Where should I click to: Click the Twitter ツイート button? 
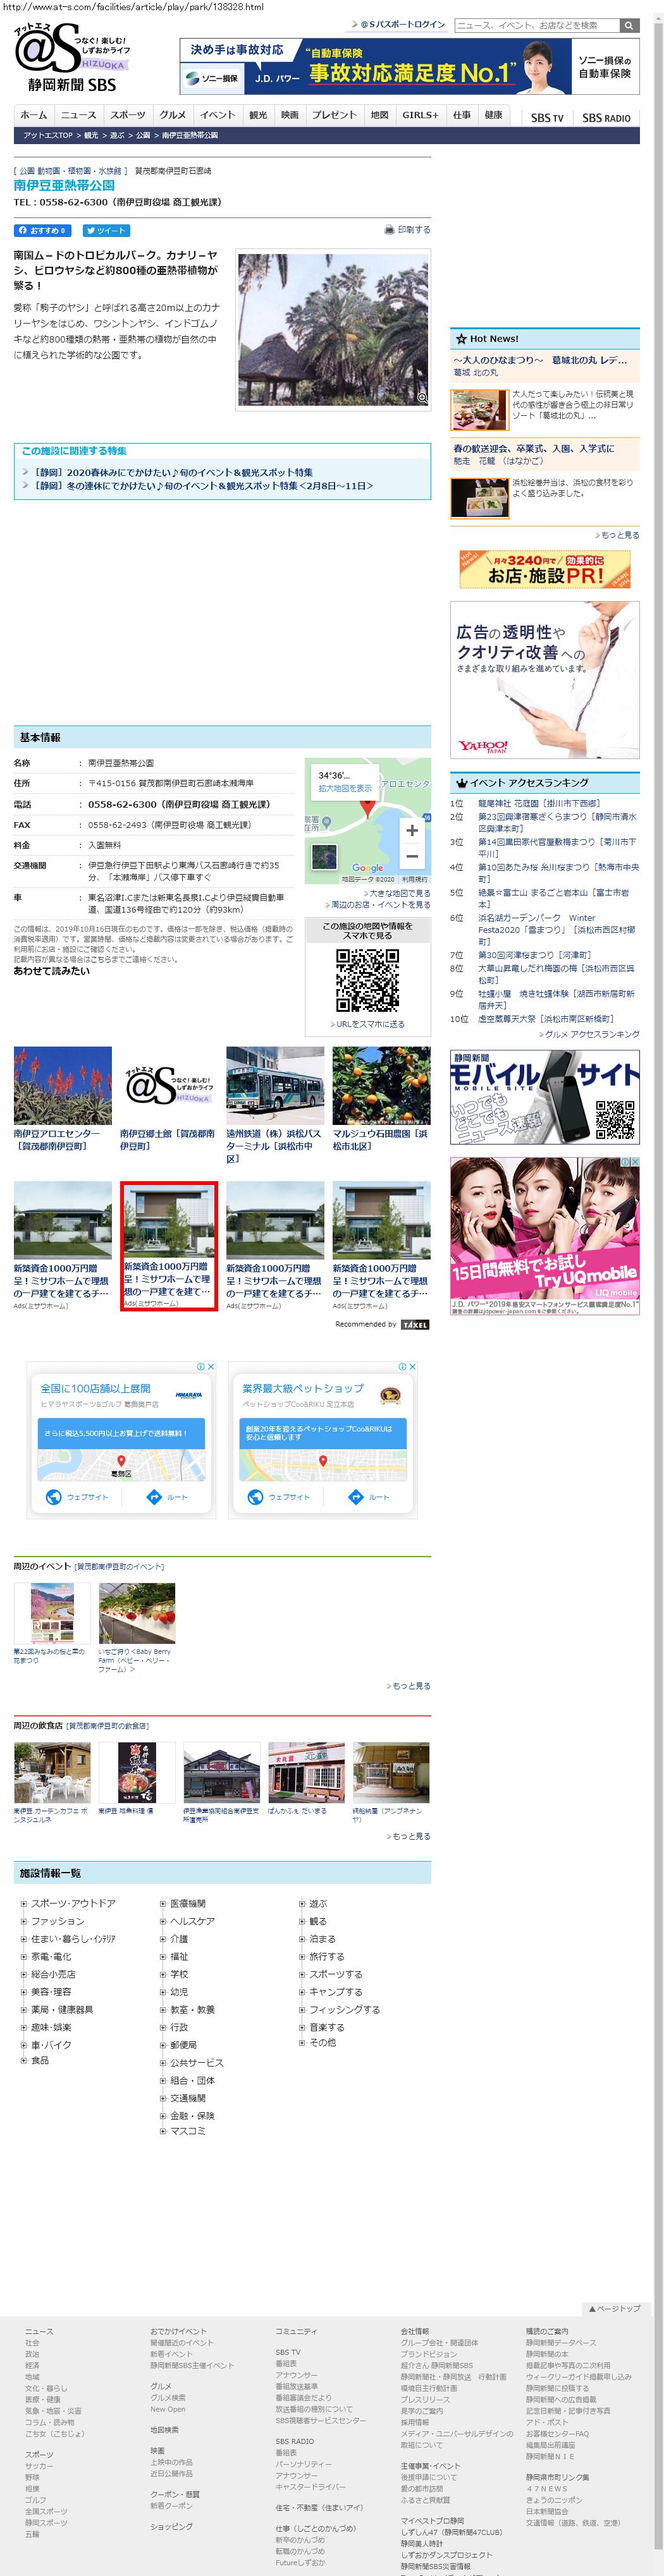(x=105, y=230)
